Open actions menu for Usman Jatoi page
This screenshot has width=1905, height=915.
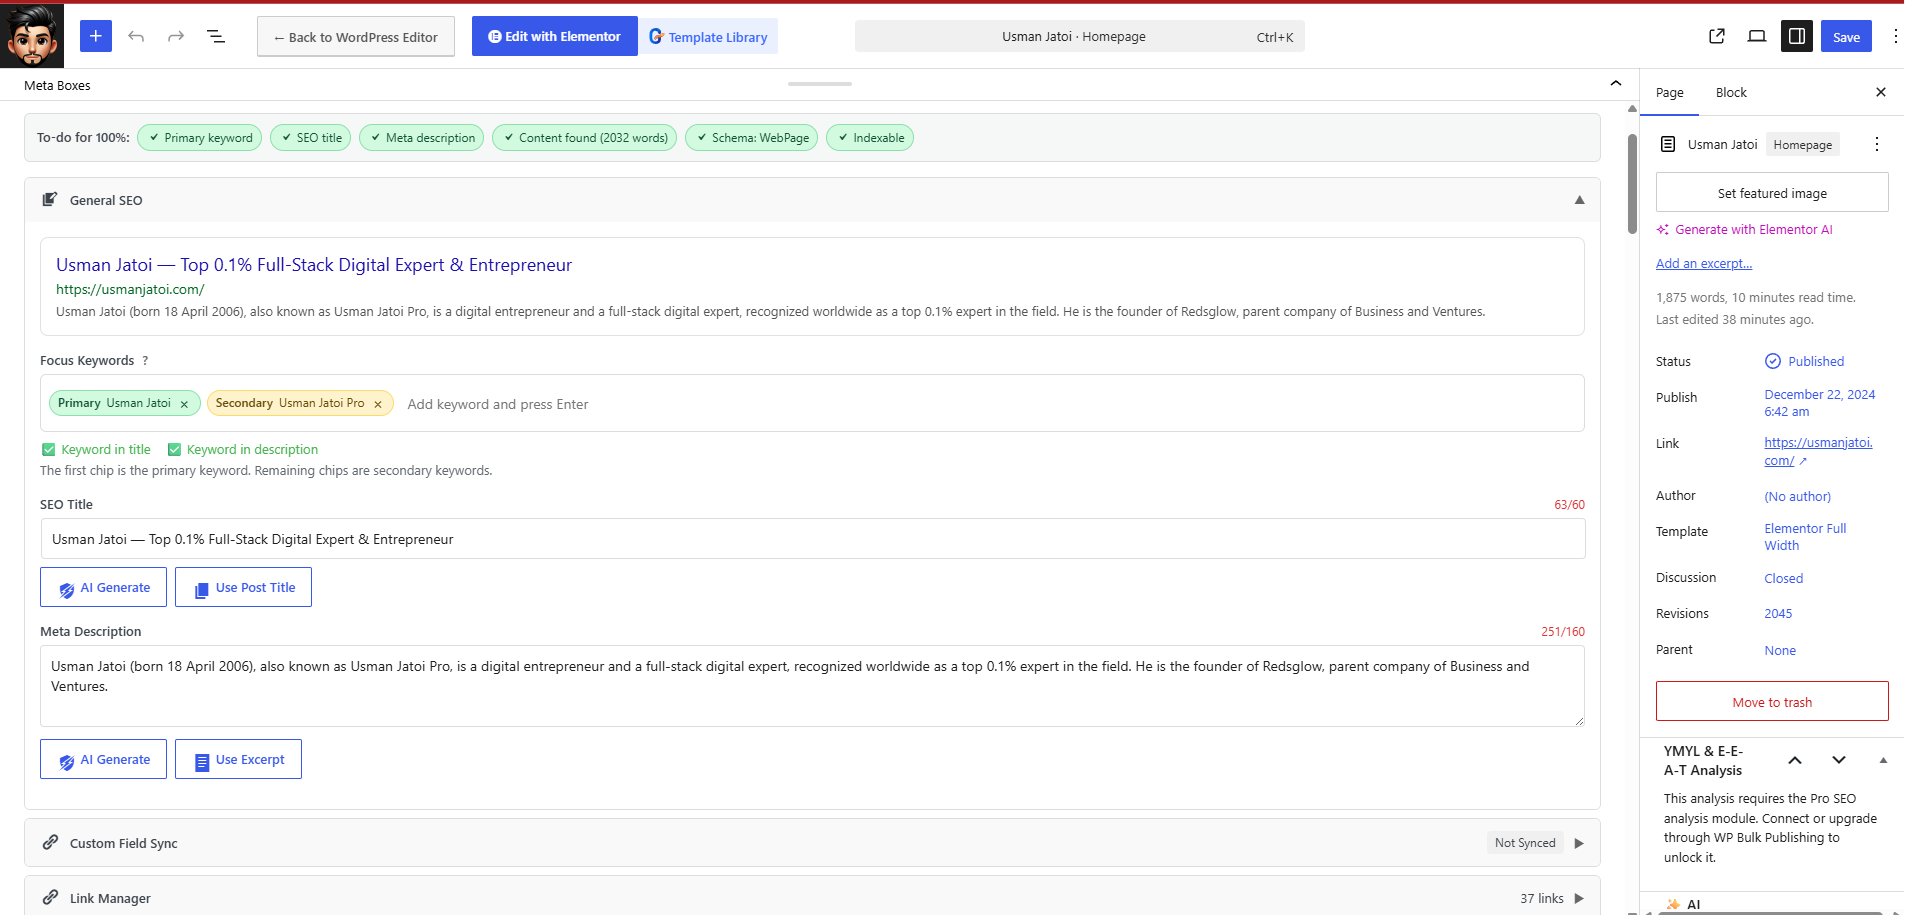point(1877,144)
